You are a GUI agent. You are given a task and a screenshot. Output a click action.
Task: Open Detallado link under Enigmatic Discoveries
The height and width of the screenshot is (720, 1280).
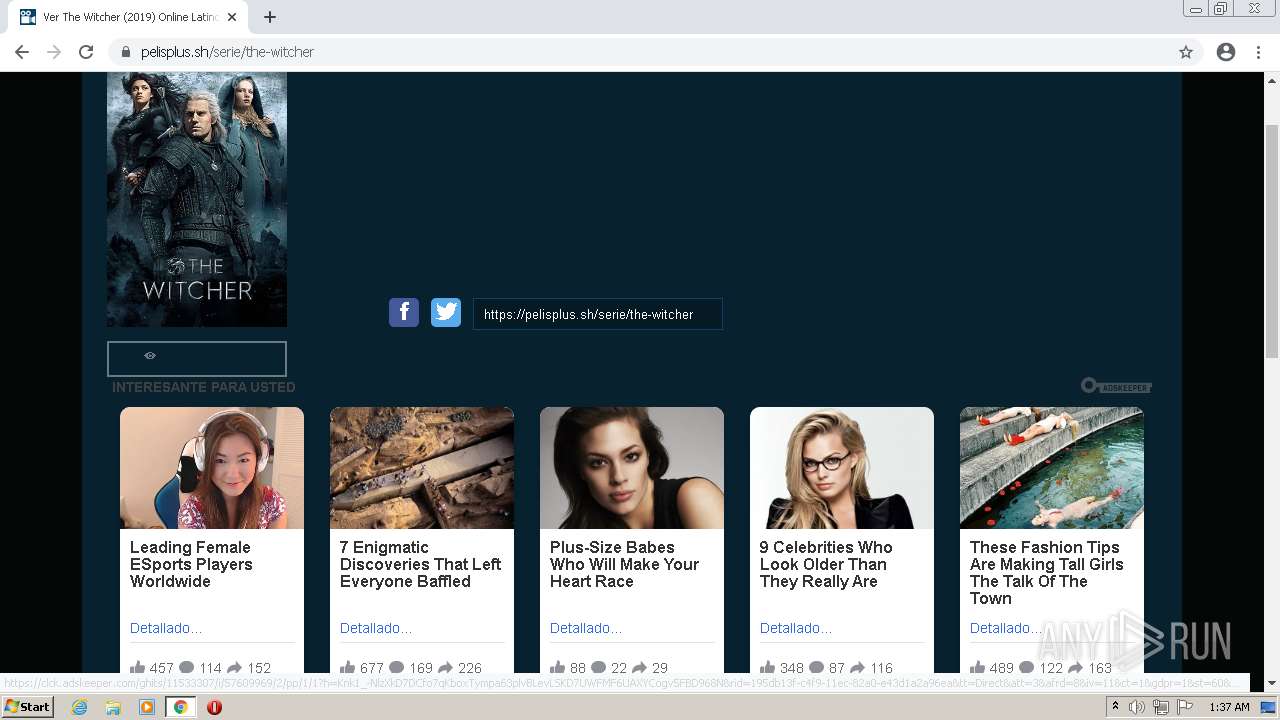[376, 628]
